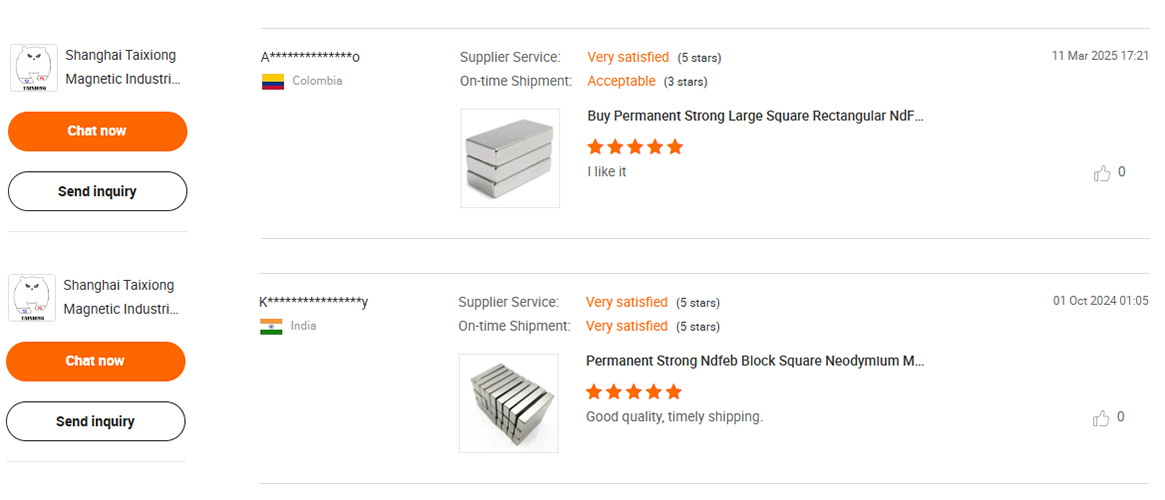The width and height of the screenshot is (1165, 500).
Task: Click the thumbs-up icon on India review
Action: (x=1101, y=419)
